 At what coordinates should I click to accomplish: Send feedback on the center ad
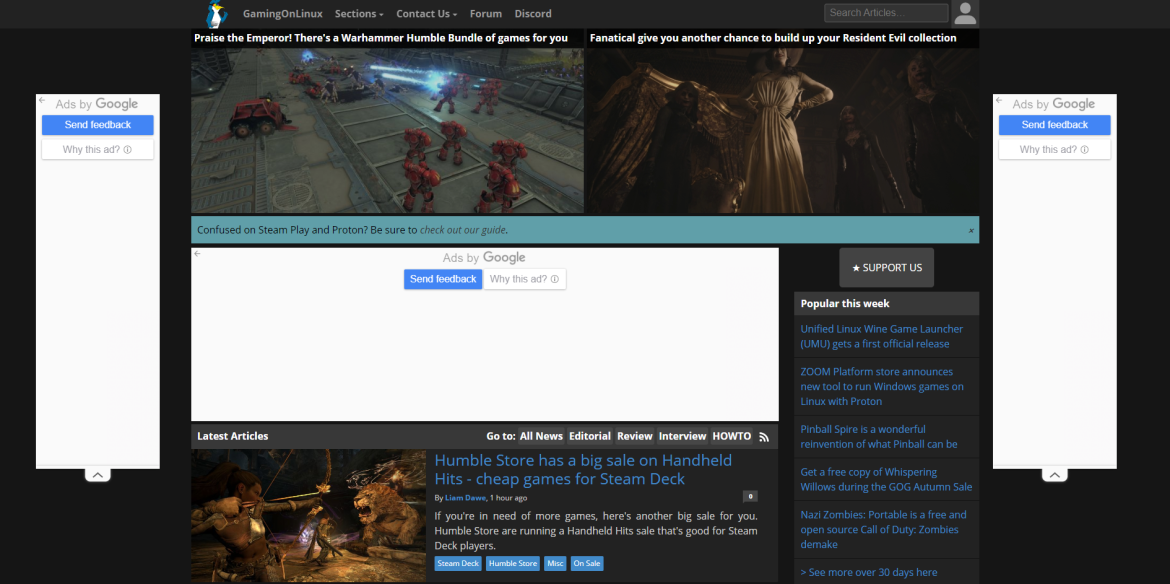coord(443,279)
